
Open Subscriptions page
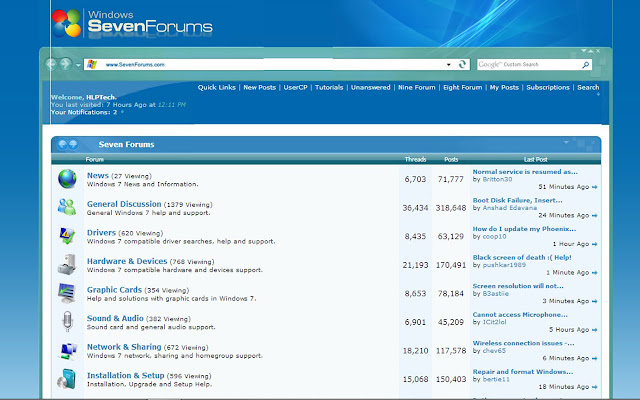click(x=548, y=87)
